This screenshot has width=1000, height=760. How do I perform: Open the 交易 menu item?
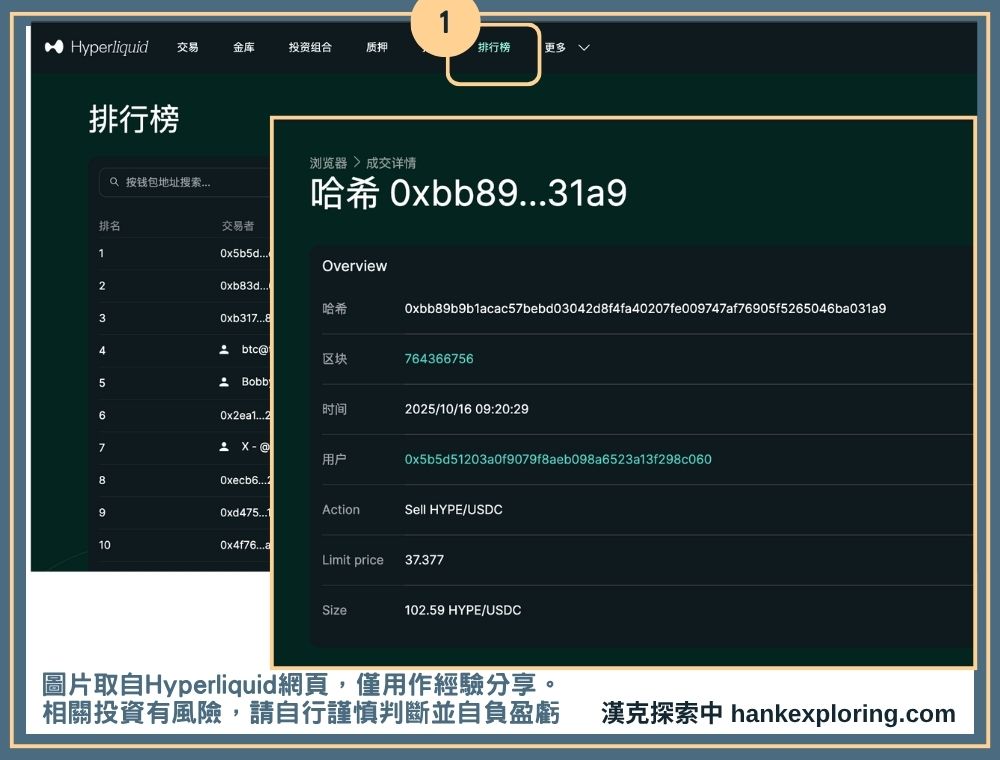(x=188, y=47)
